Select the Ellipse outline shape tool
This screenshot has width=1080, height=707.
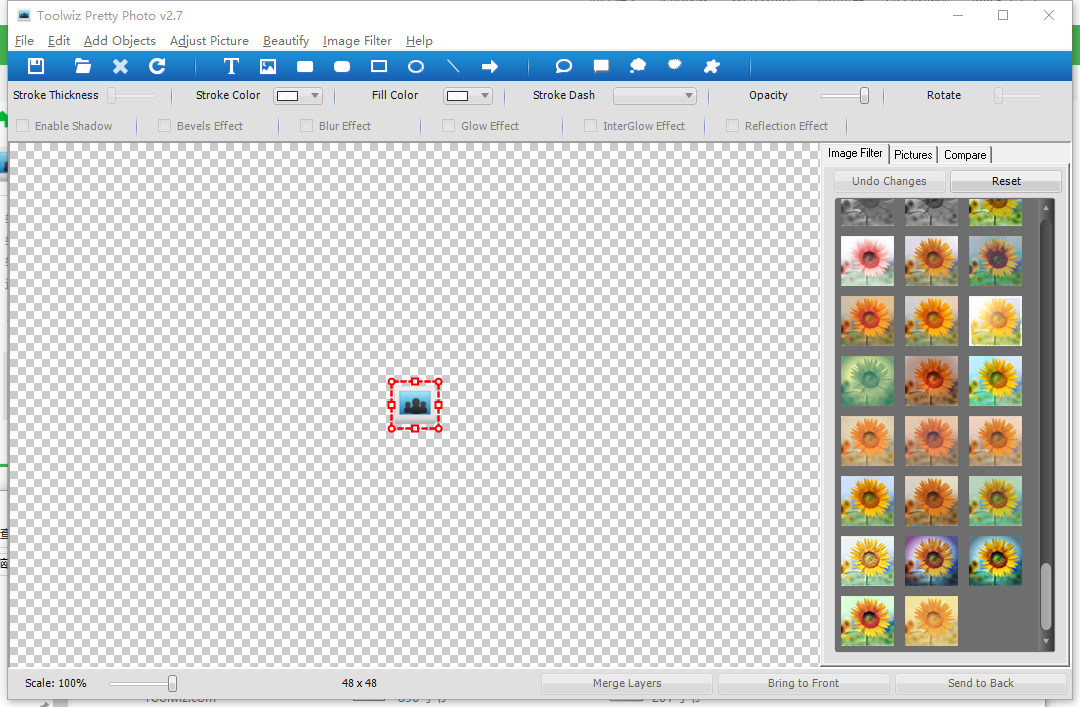[x=415, y=66]
